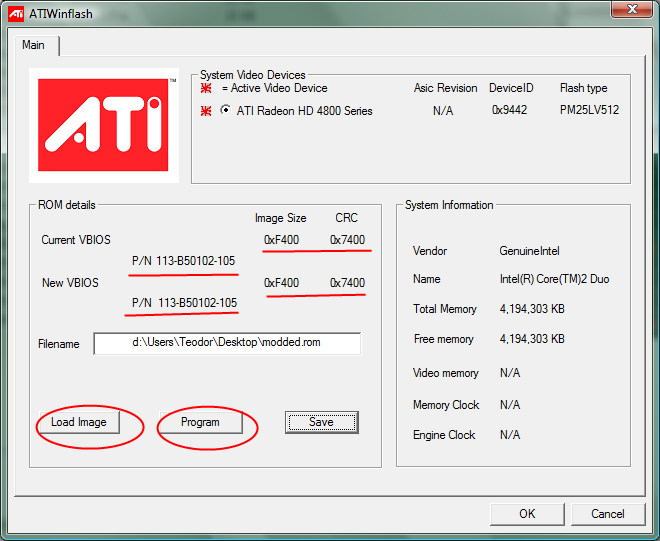
Task: Click the Save button
Action: pyautogui.click(x=322, y=422)
